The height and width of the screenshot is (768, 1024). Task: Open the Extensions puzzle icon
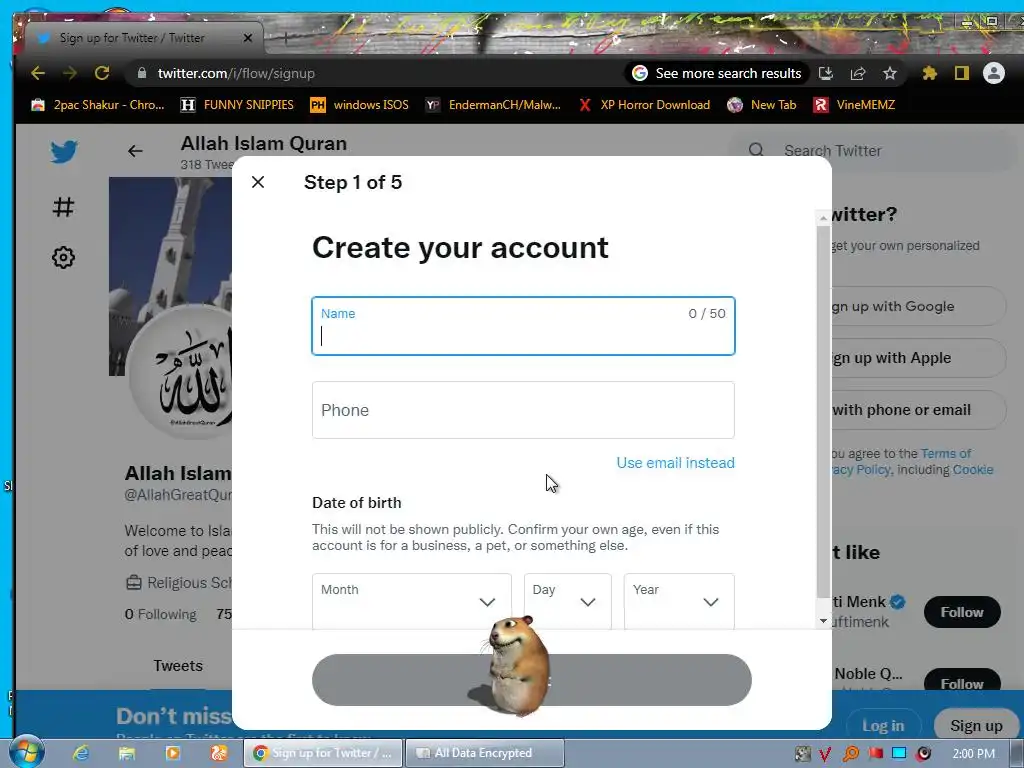tap(929, 73)
